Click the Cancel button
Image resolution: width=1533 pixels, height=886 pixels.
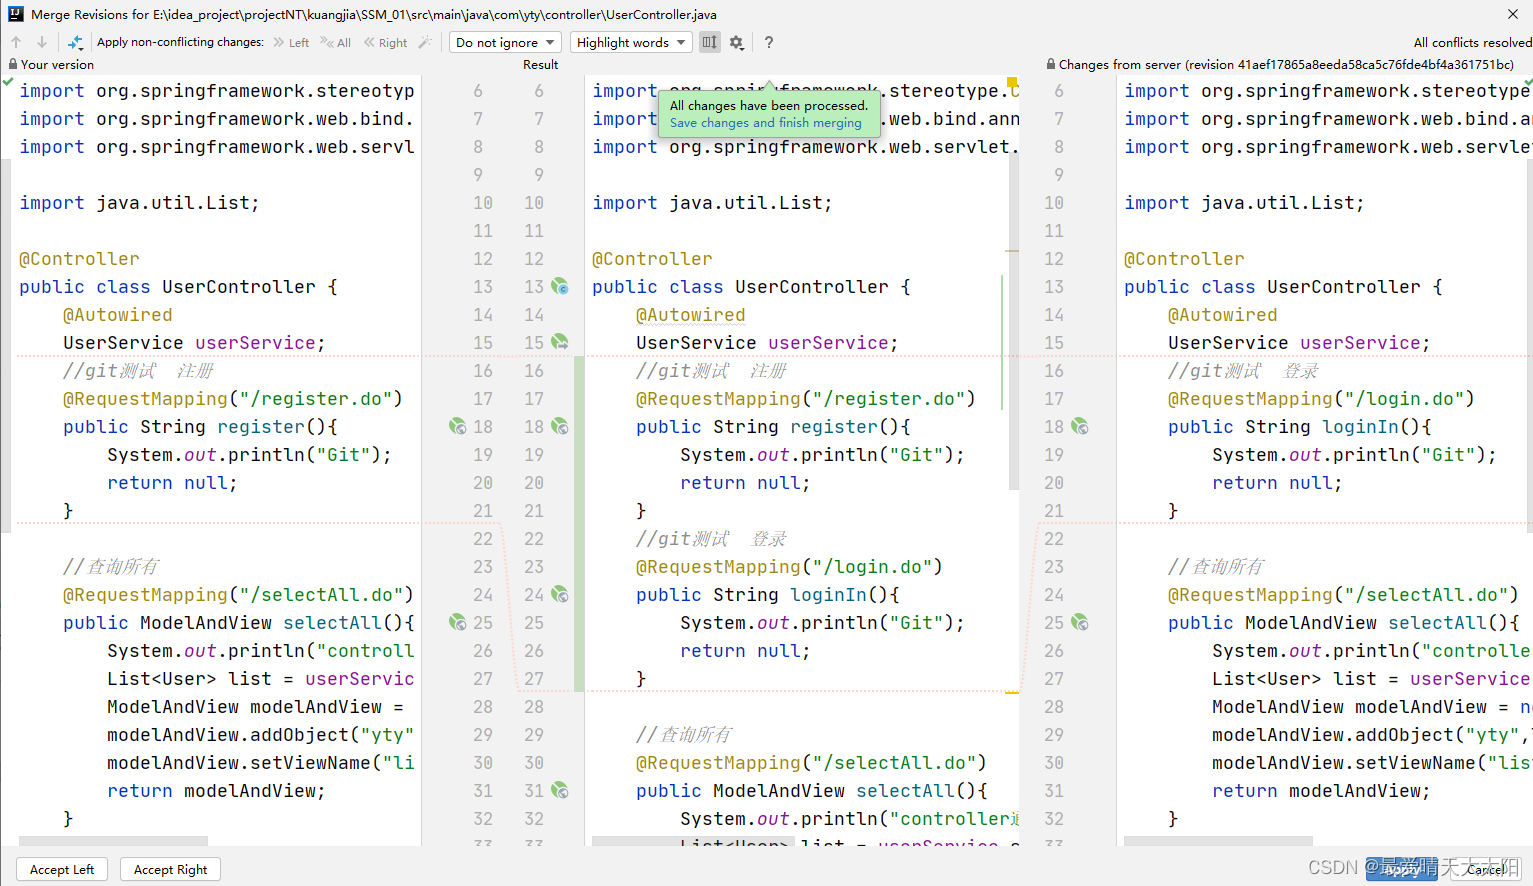(1485, 869)
